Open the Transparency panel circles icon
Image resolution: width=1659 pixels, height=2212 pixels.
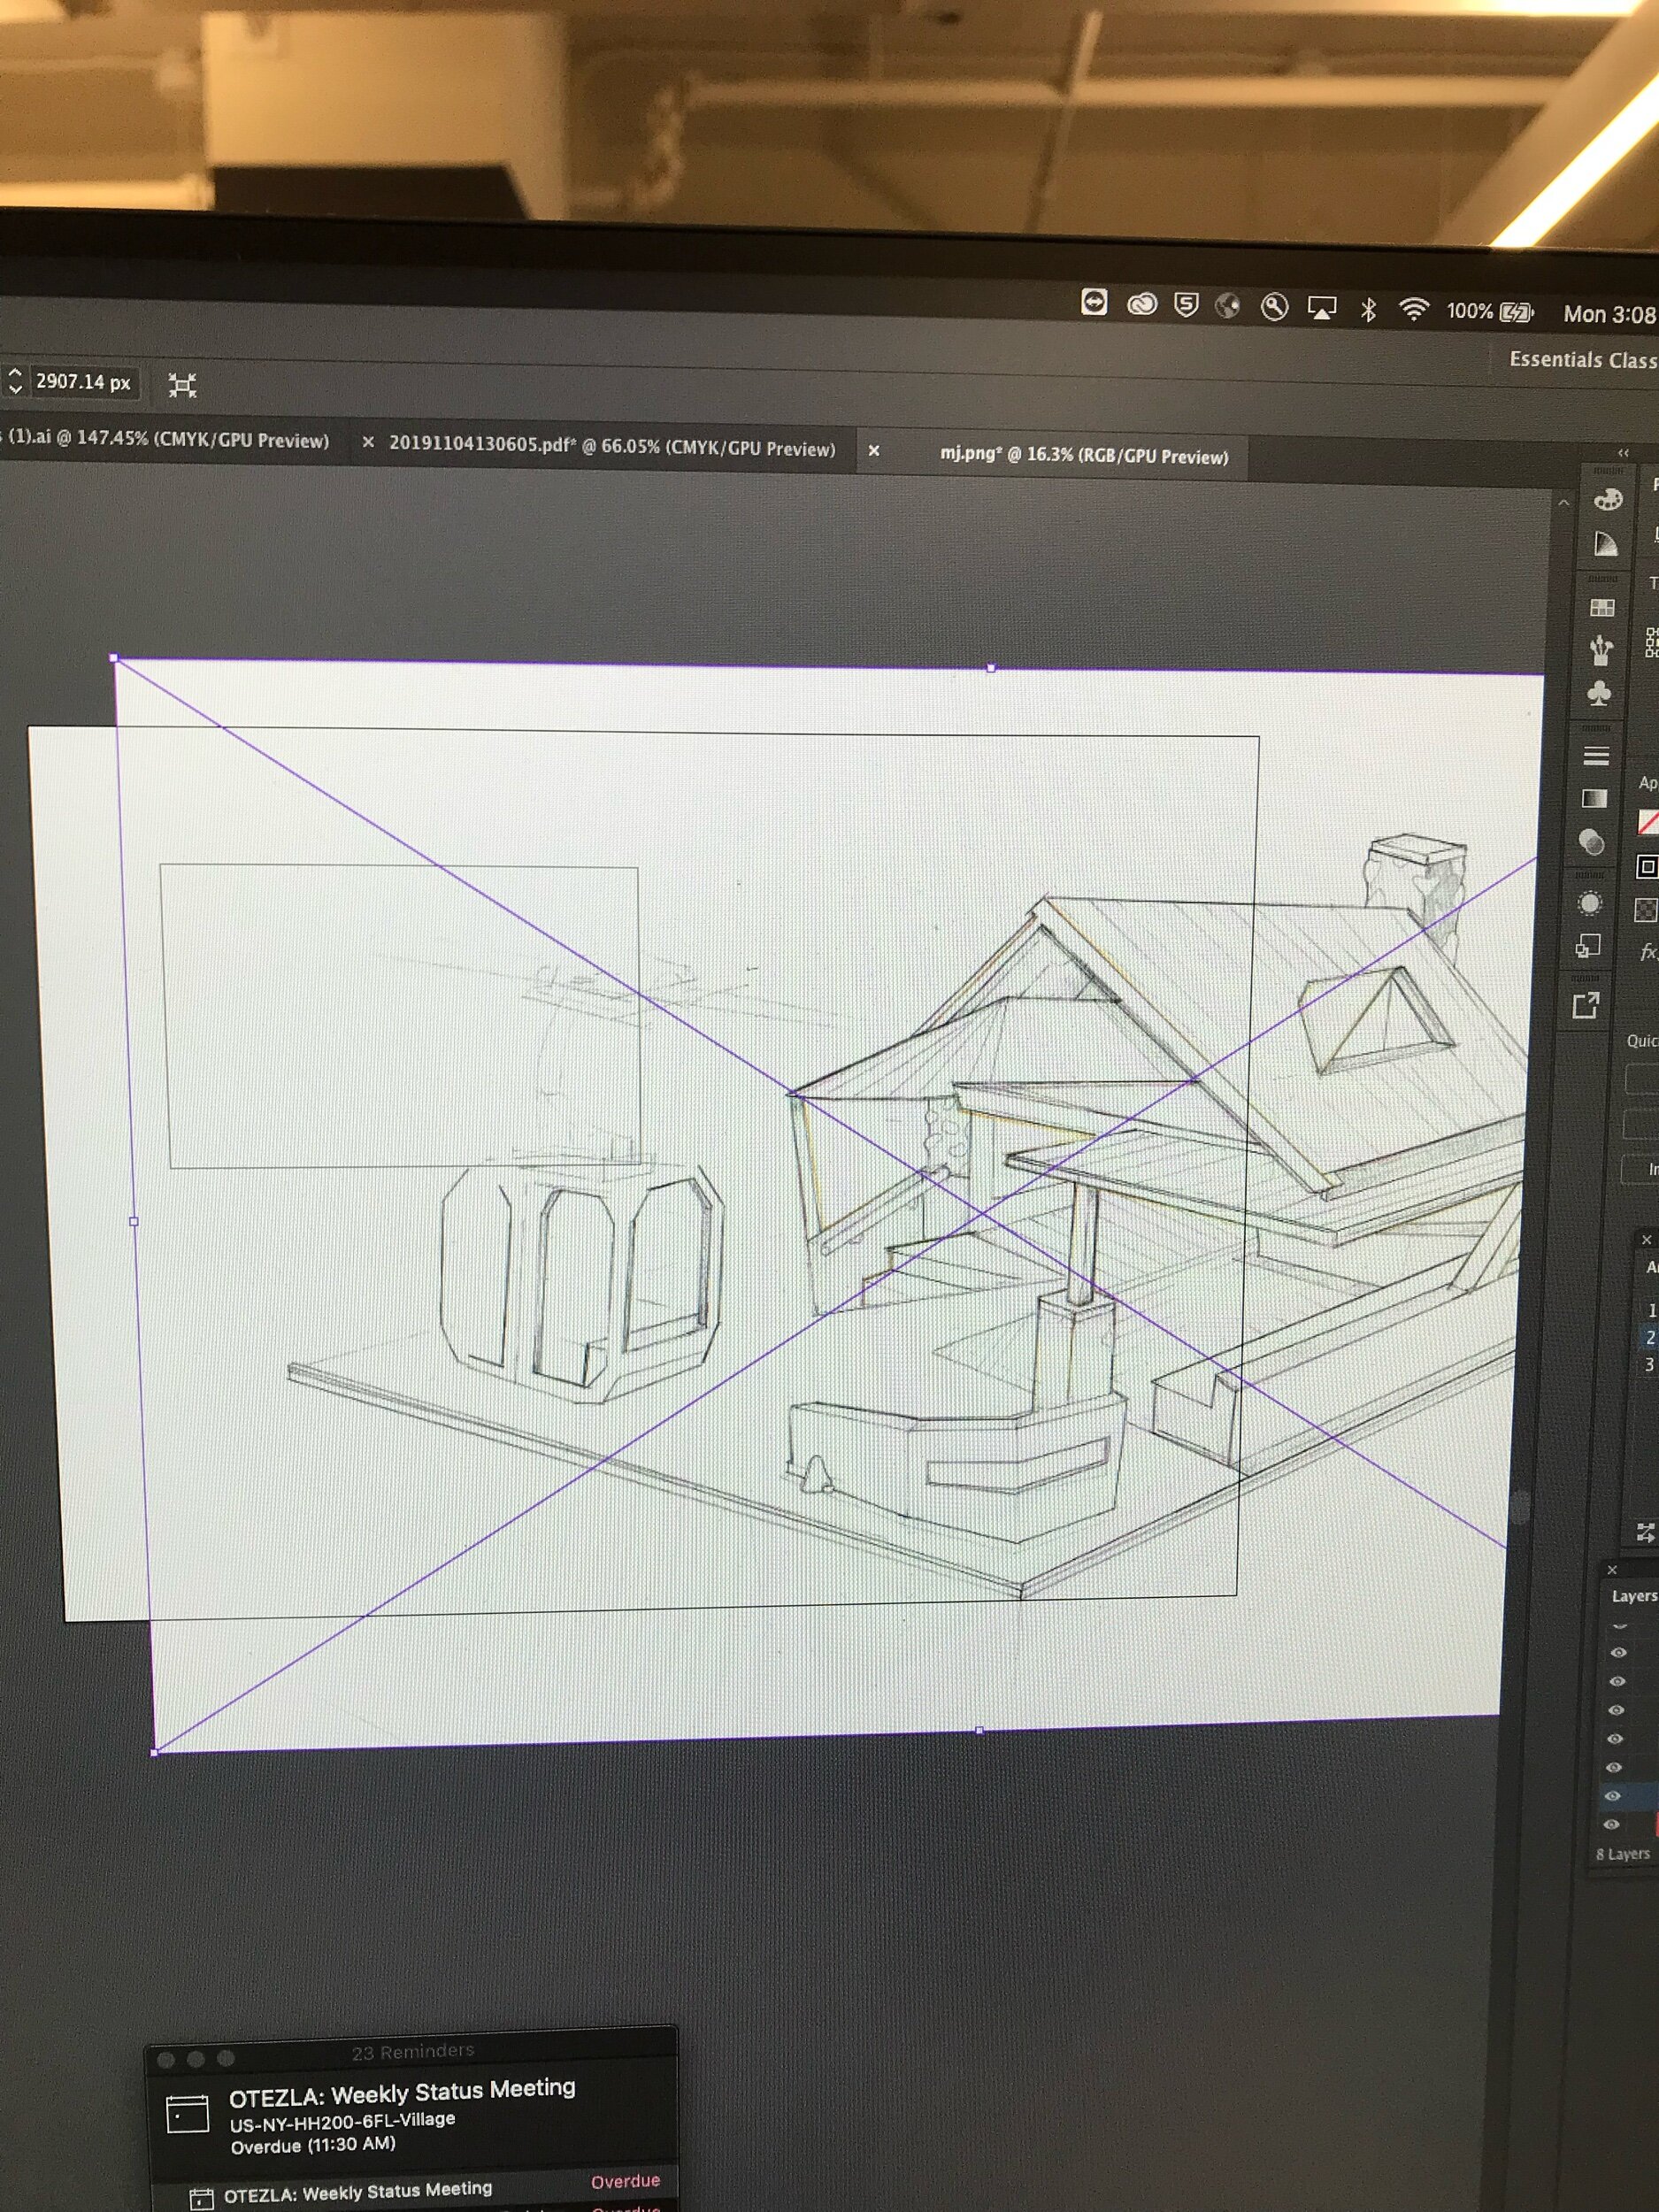click(x=1591, y=842)
